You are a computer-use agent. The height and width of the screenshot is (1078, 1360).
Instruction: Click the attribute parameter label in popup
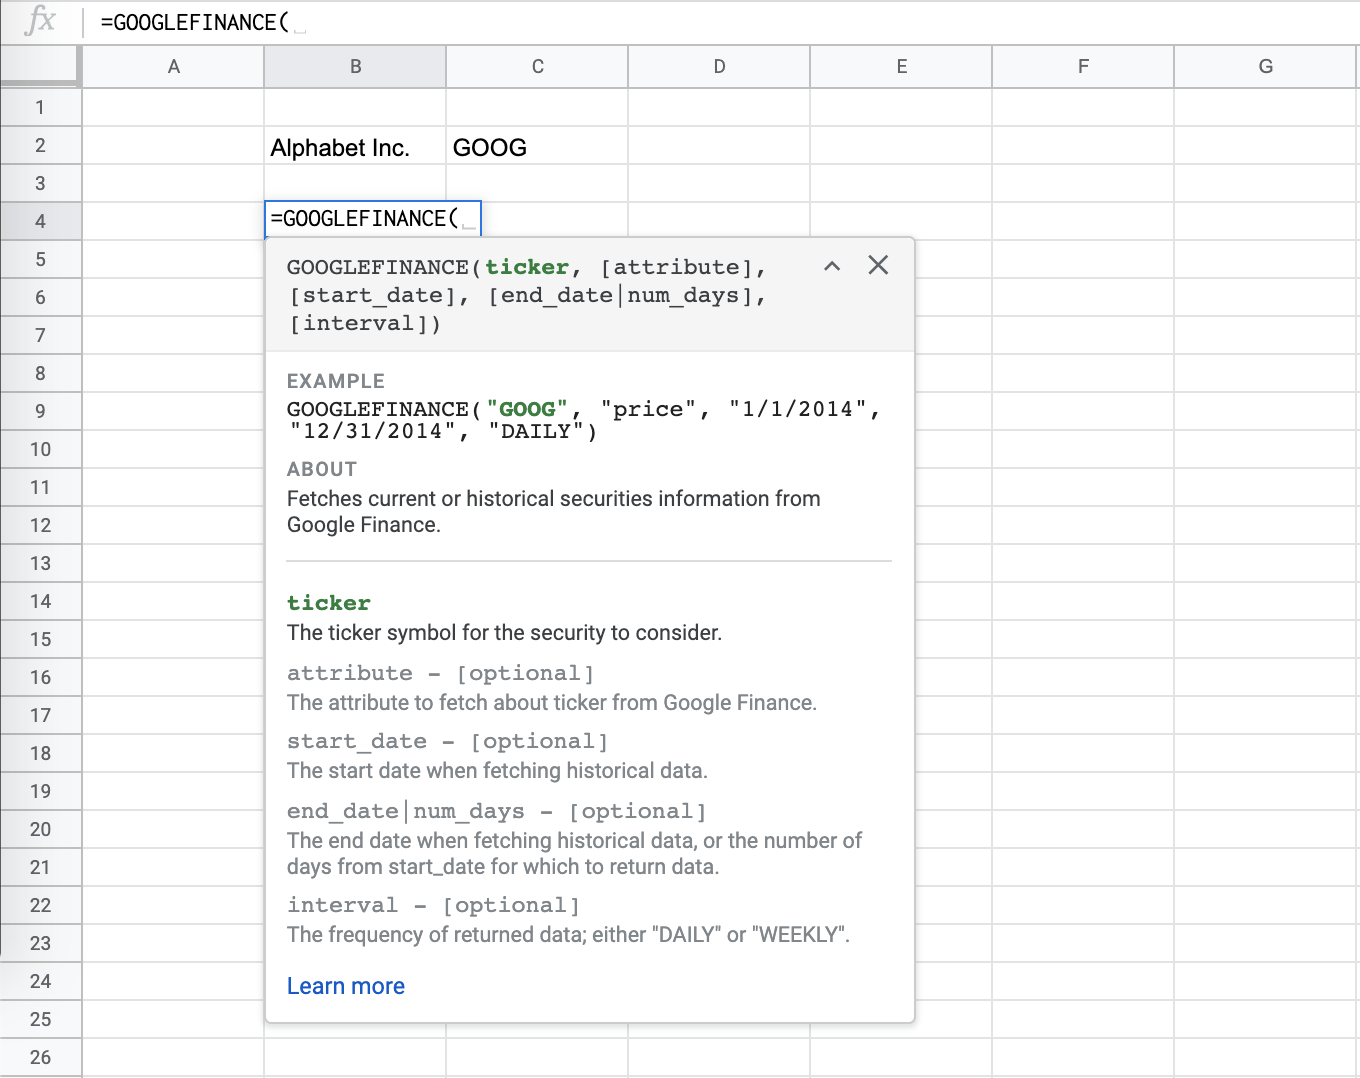350,673
